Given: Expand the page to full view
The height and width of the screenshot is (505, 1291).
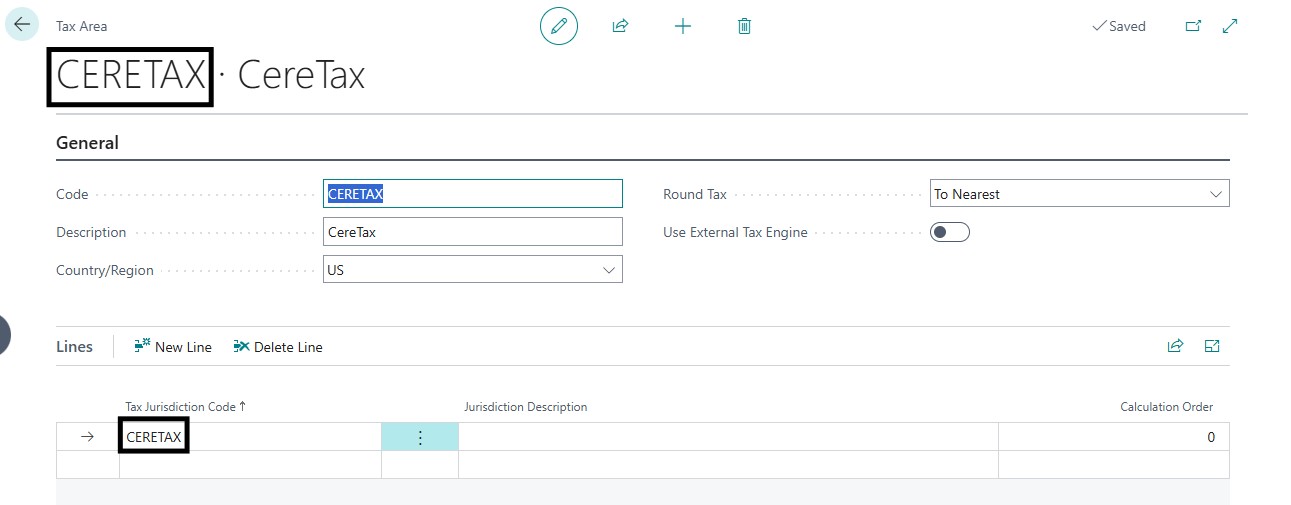Looking at the screenshot, I should [1231, 26].
